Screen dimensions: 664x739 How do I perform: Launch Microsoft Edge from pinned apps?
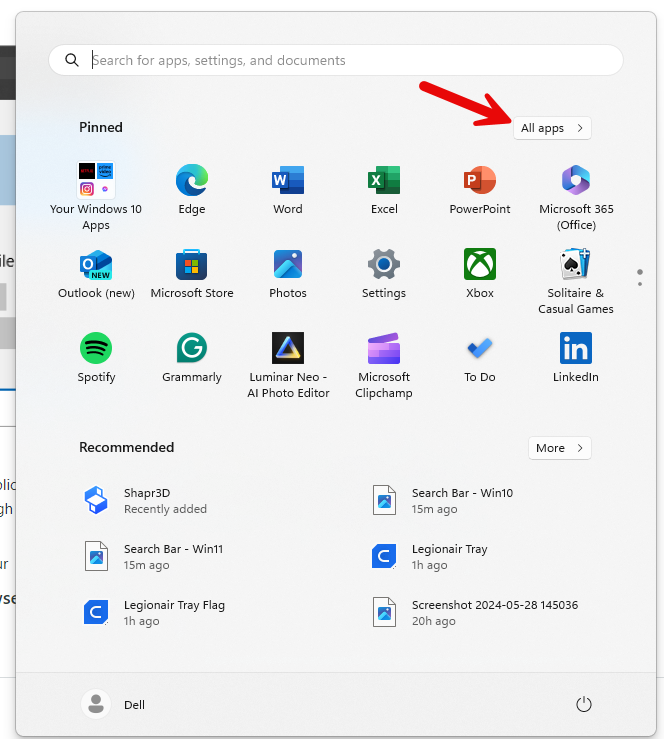(x=192, y=189)
